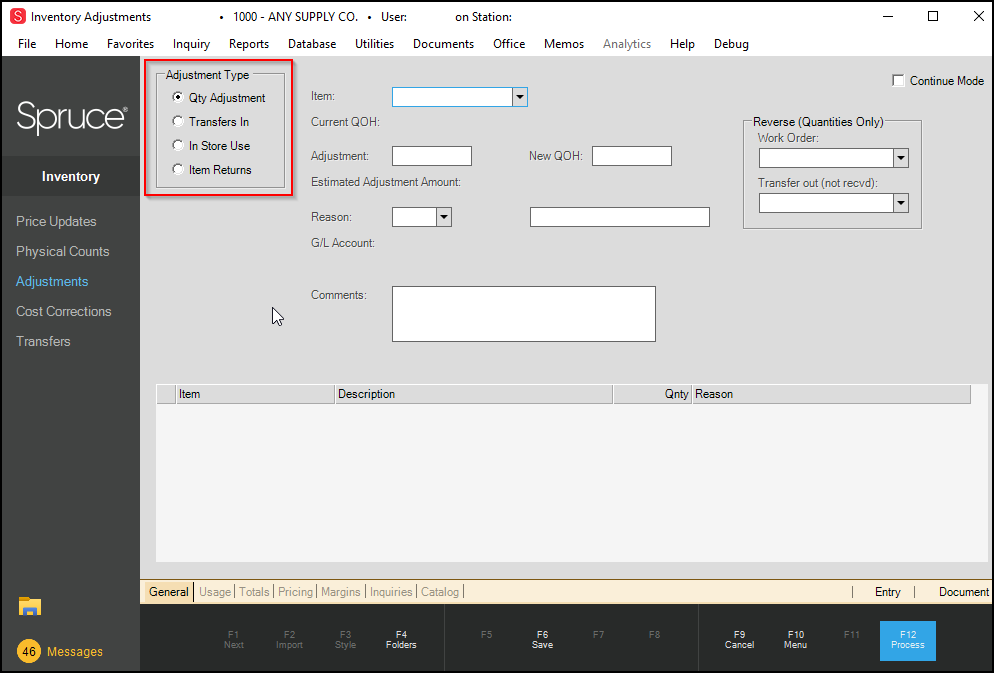Open the Debug menu
The height and width of the screenshot is (673, 994).
pos(732,44)
